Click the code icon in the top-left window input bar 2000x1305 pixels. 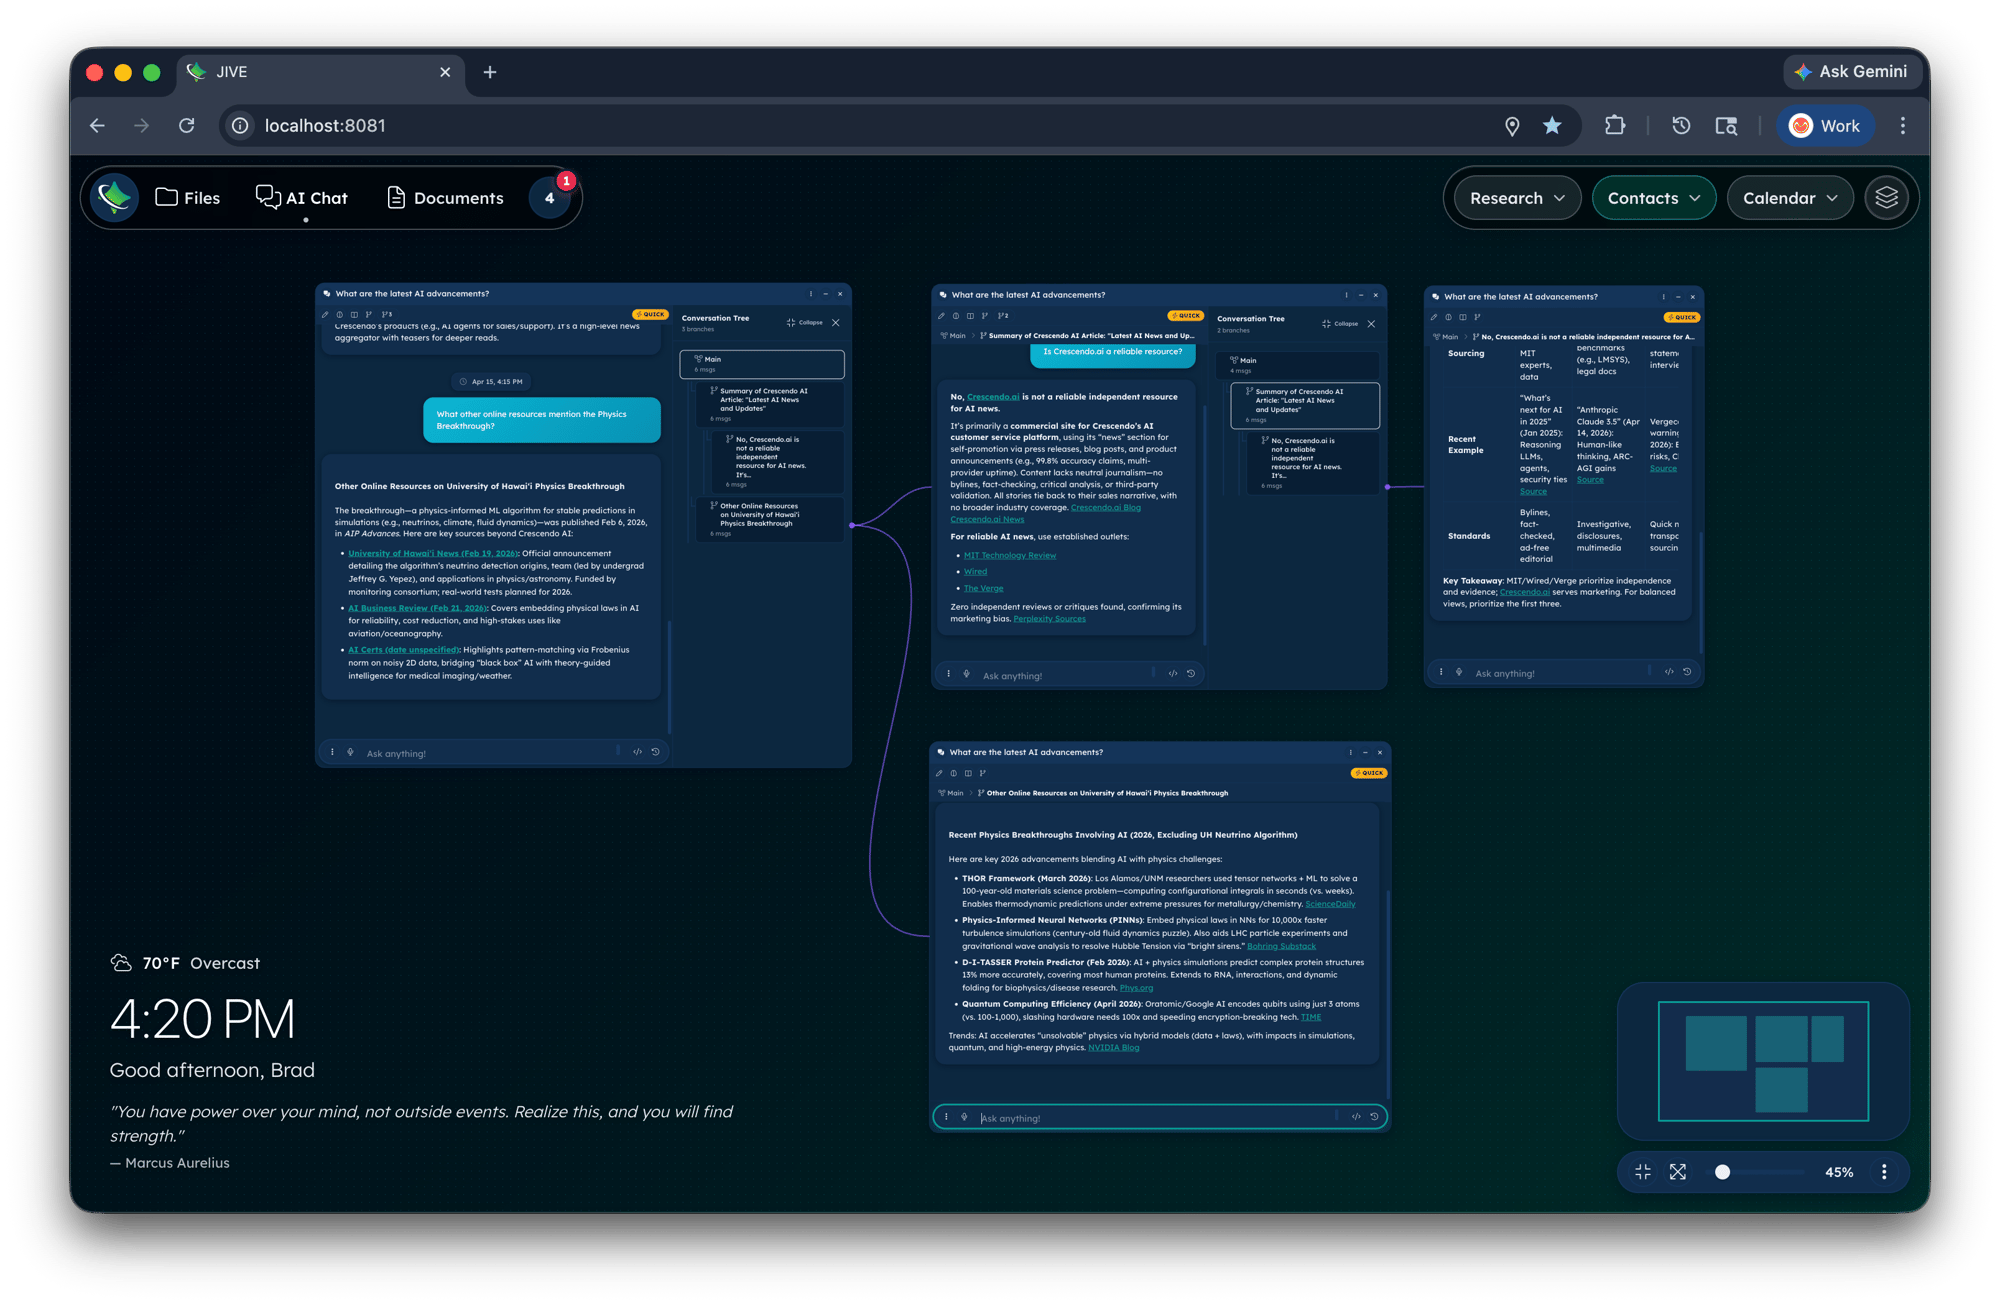[x=637, y=752]
